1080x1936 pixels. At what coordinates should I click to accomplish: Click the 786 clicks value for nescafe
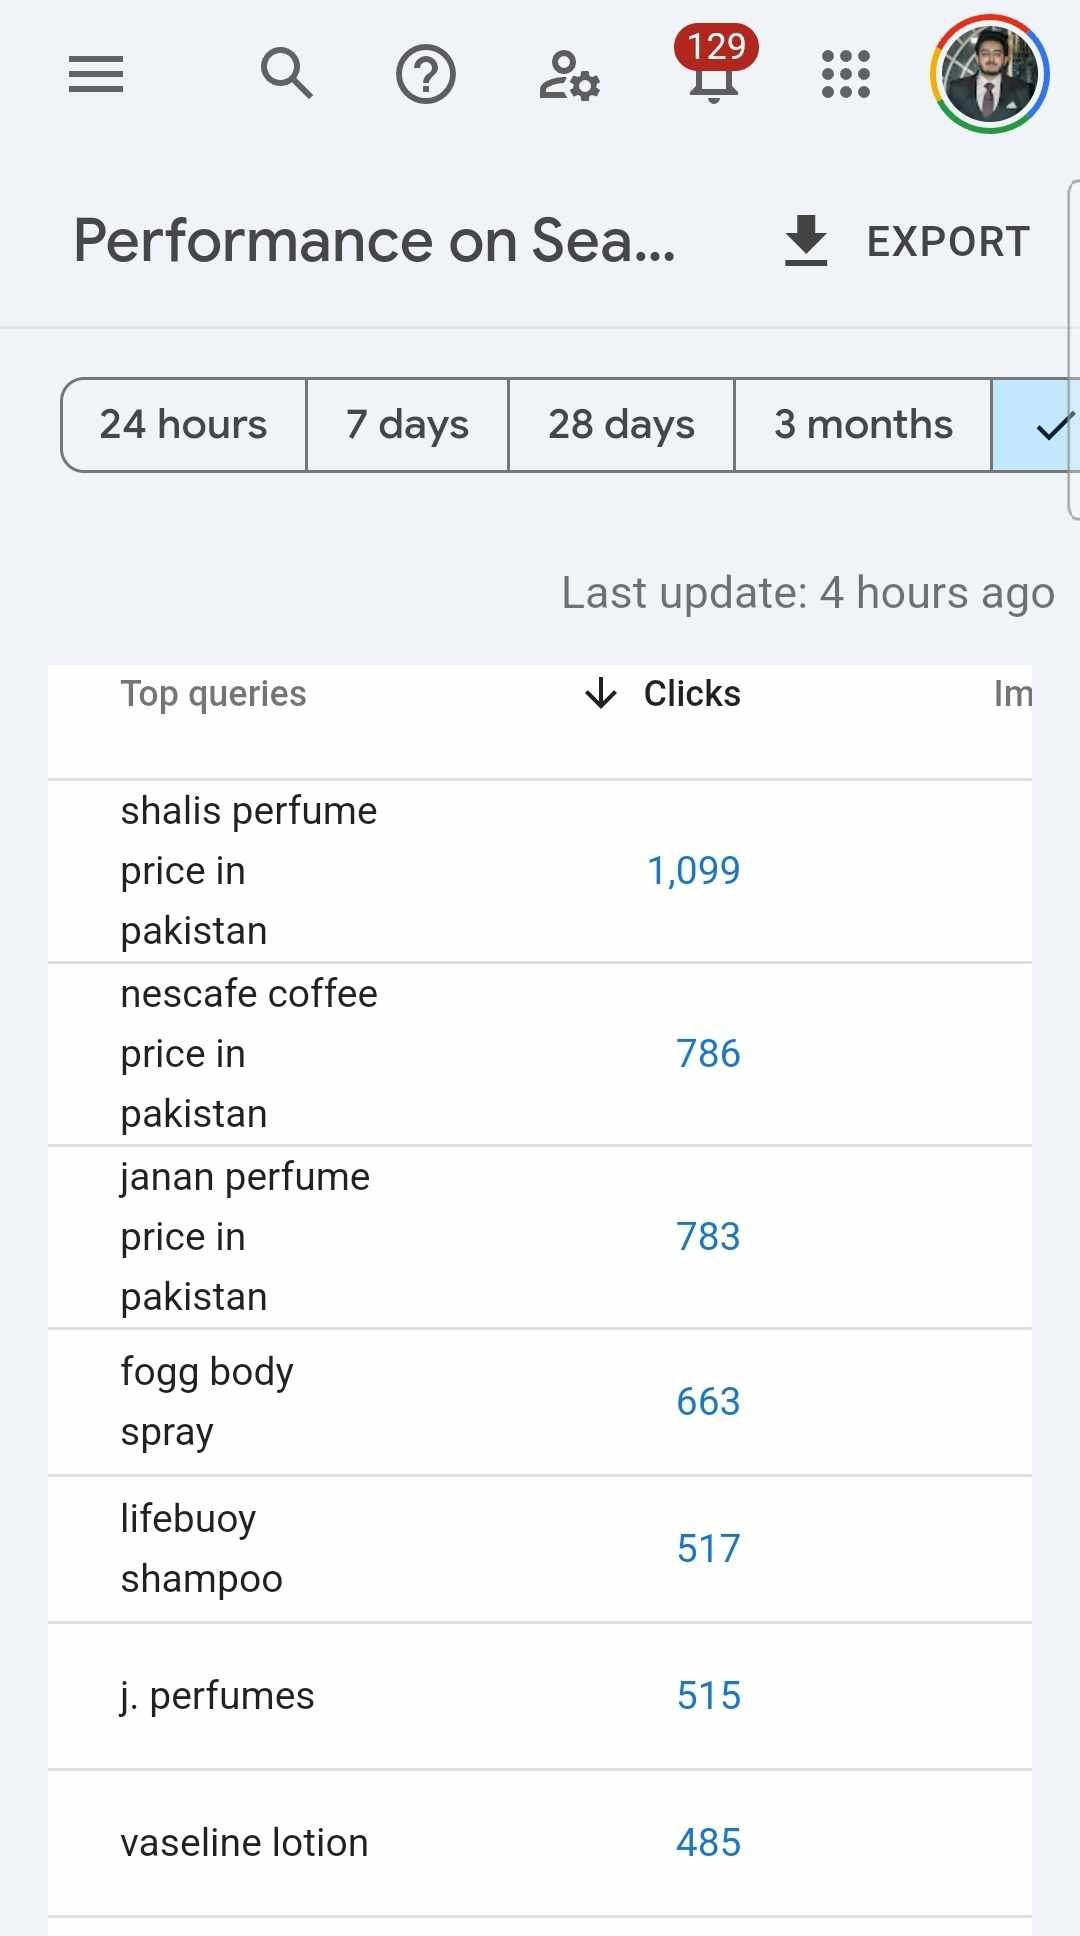click(x=708, y=1054)
